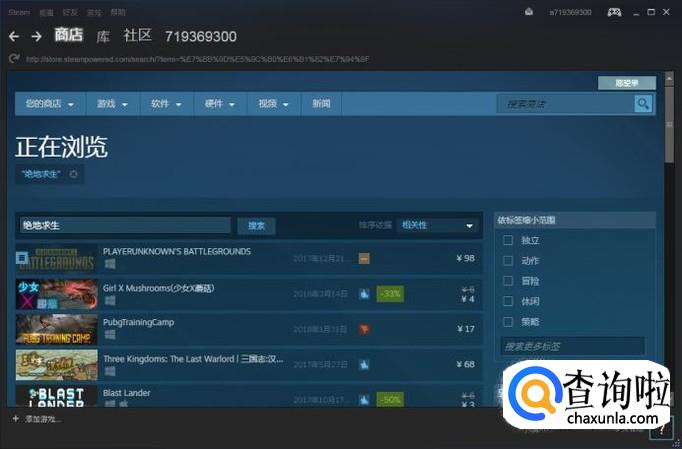Open the 好友 menu
The image size is (682, 449).
(70, 12)
